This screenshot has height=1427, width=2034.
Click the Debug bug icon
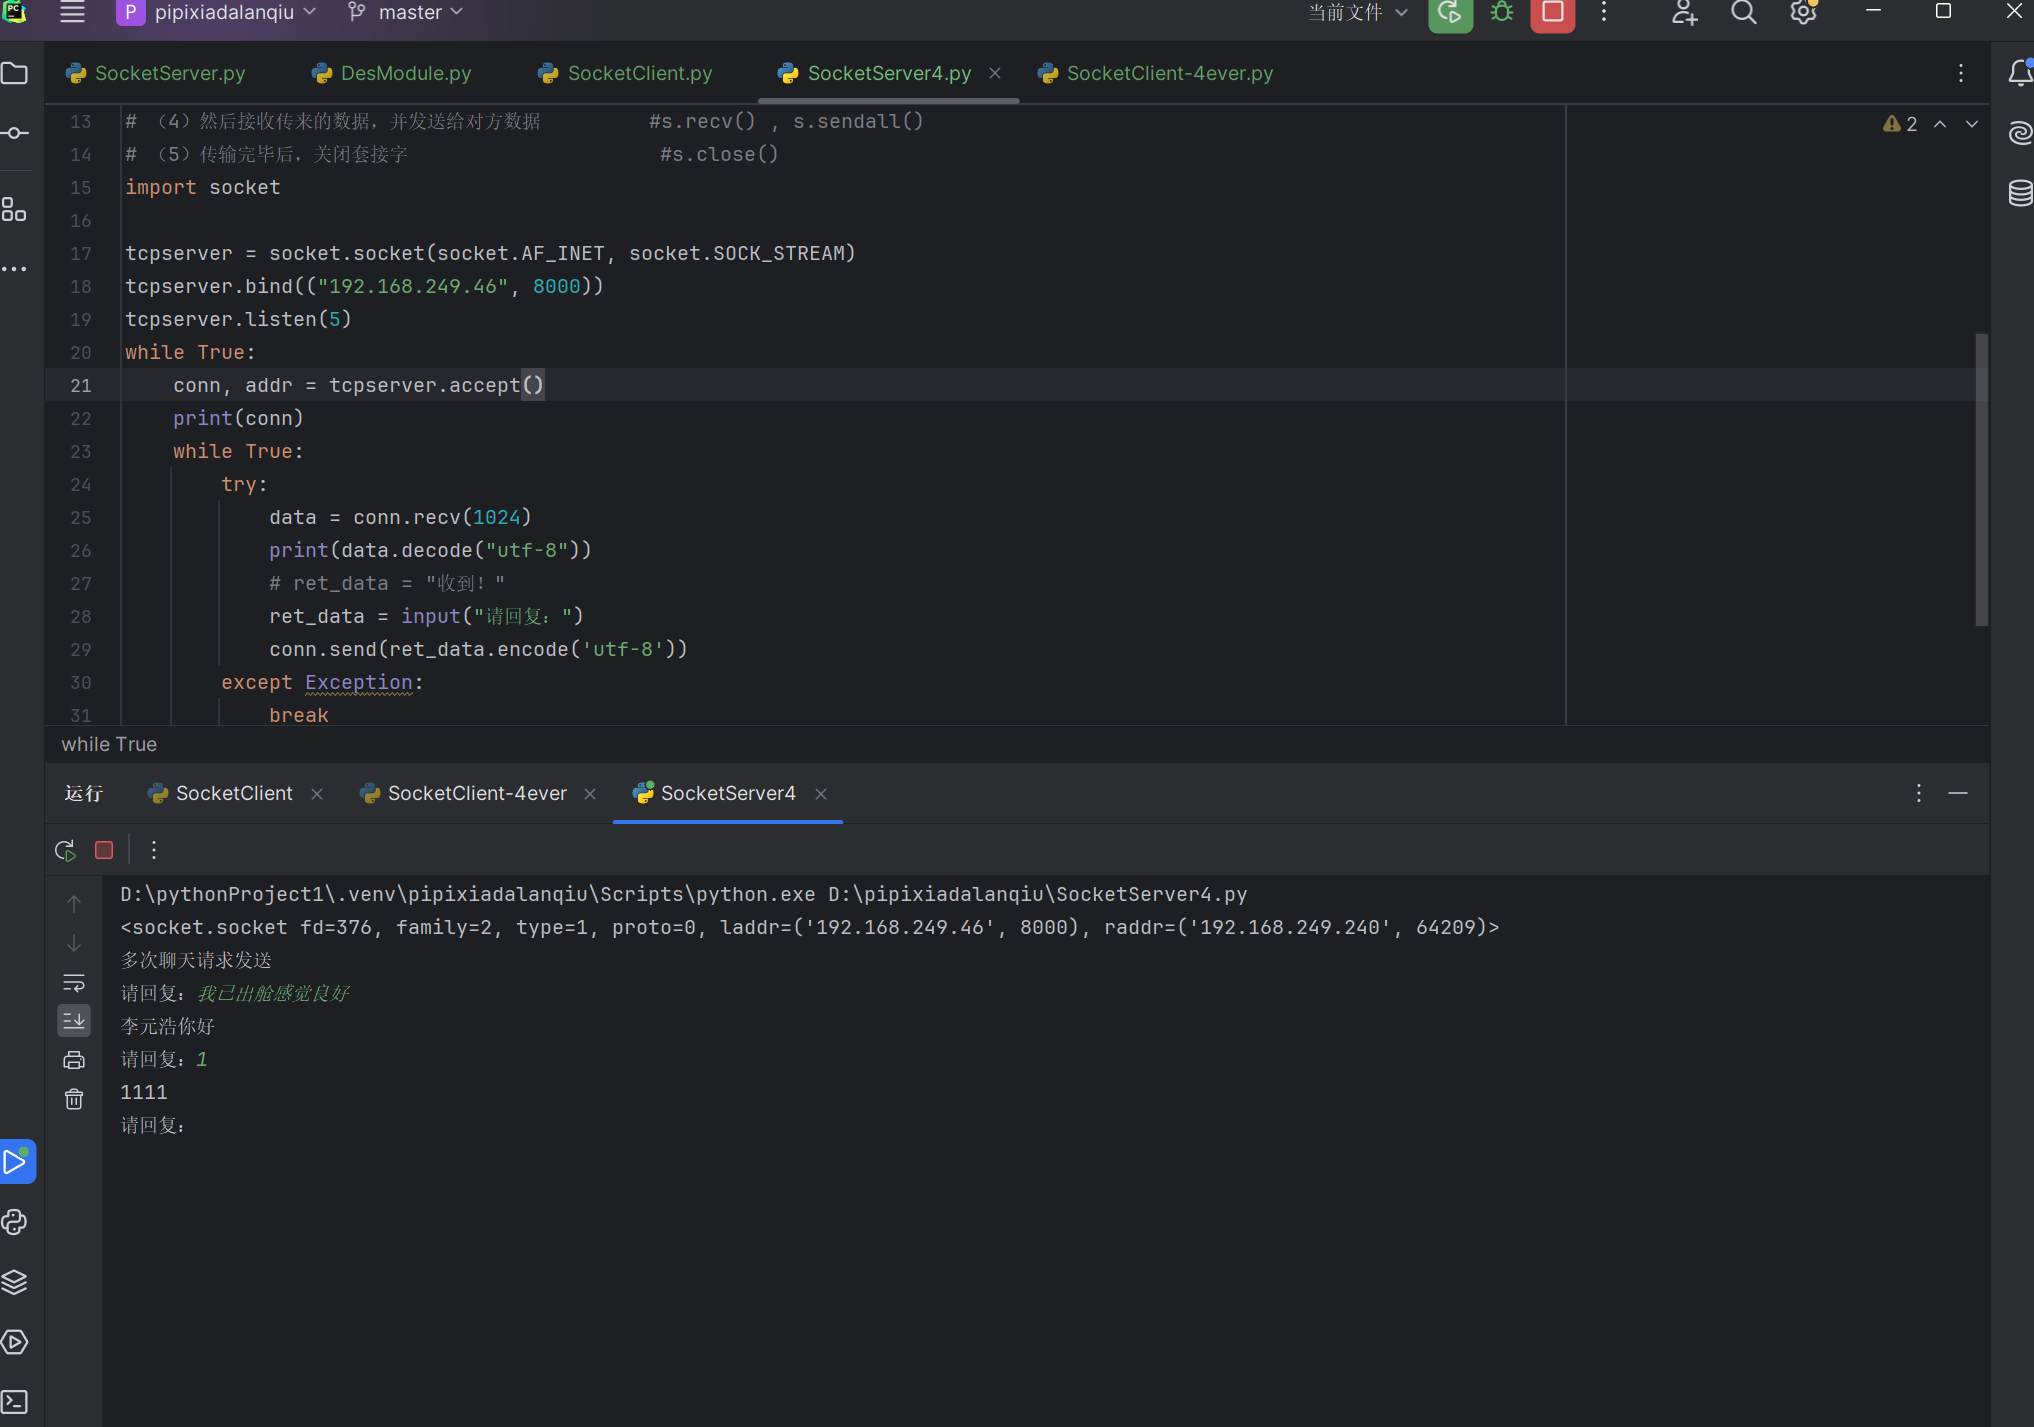[1502, 13]
